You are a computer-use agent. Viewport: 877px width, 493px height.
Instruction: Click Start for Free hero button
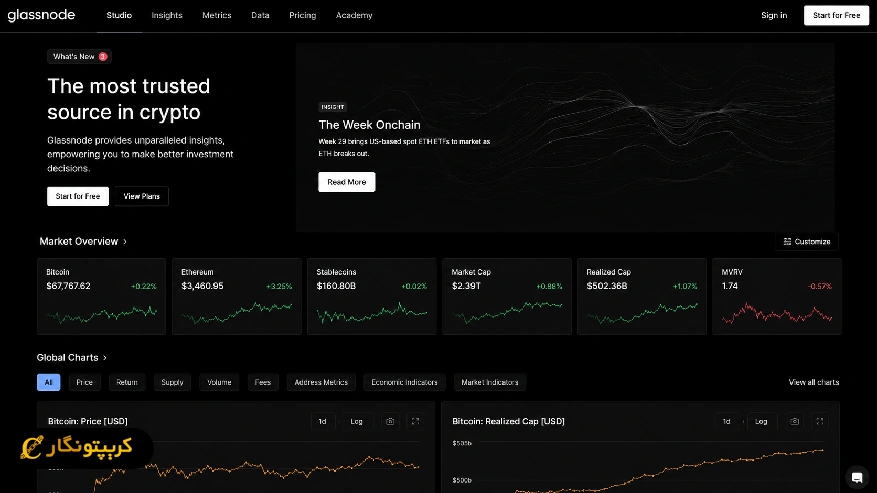[x=78, y=196]
